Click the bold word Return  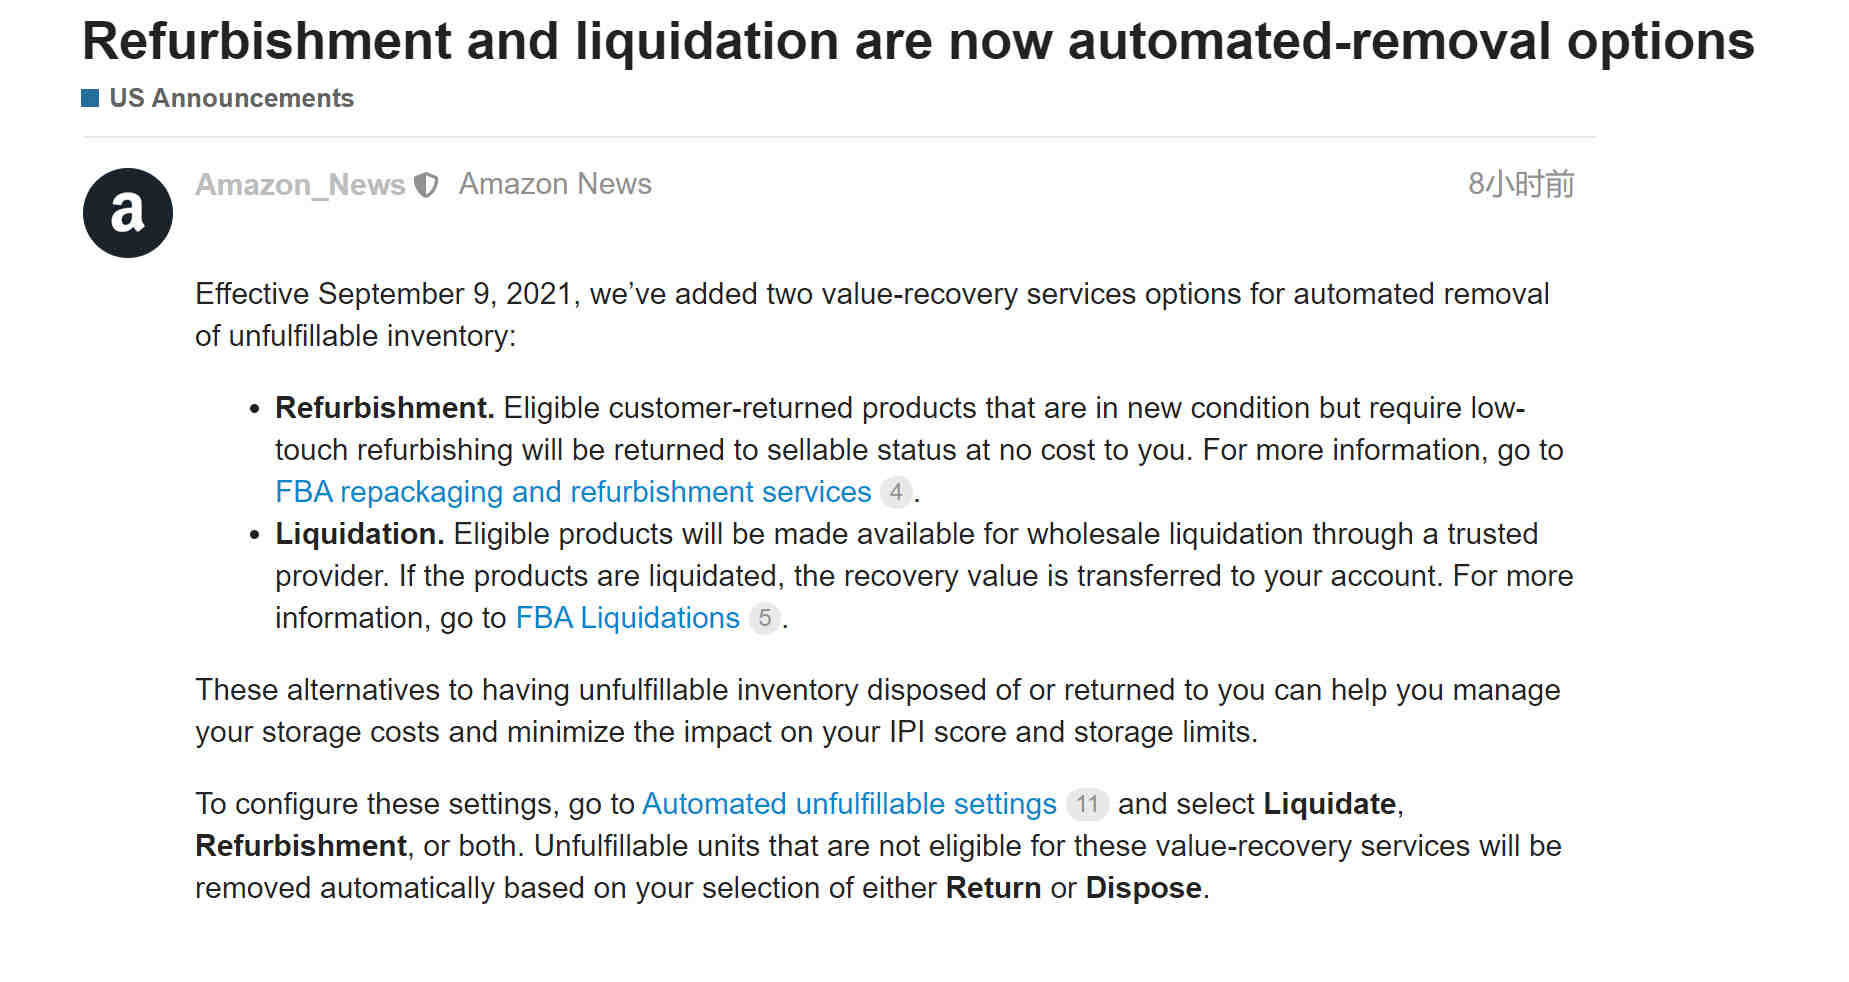993,888
